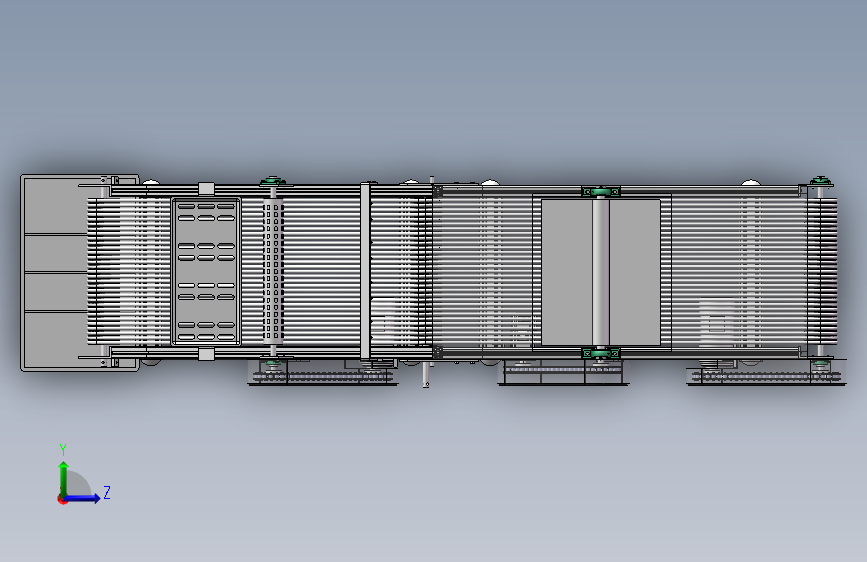The height and width of the screenshot is (562, 867).
Task: Pick the small square block on the upper left rail
Action: click(206, 189)
